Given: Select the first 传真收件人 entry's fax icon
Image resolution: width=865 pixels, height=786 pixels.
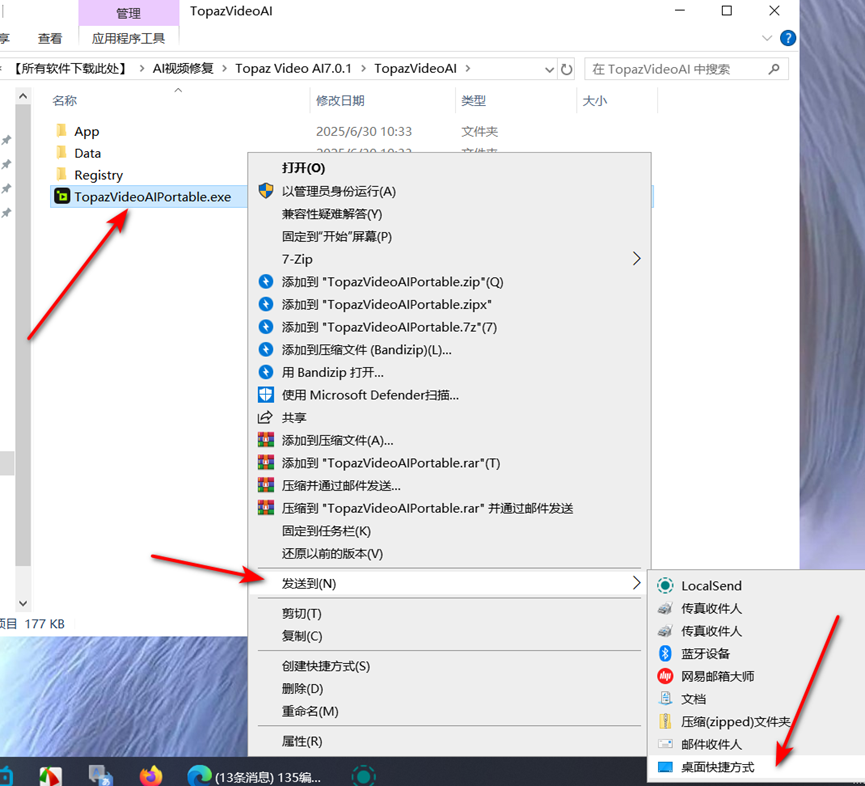Looking at the screenshot, I should 665,608.
